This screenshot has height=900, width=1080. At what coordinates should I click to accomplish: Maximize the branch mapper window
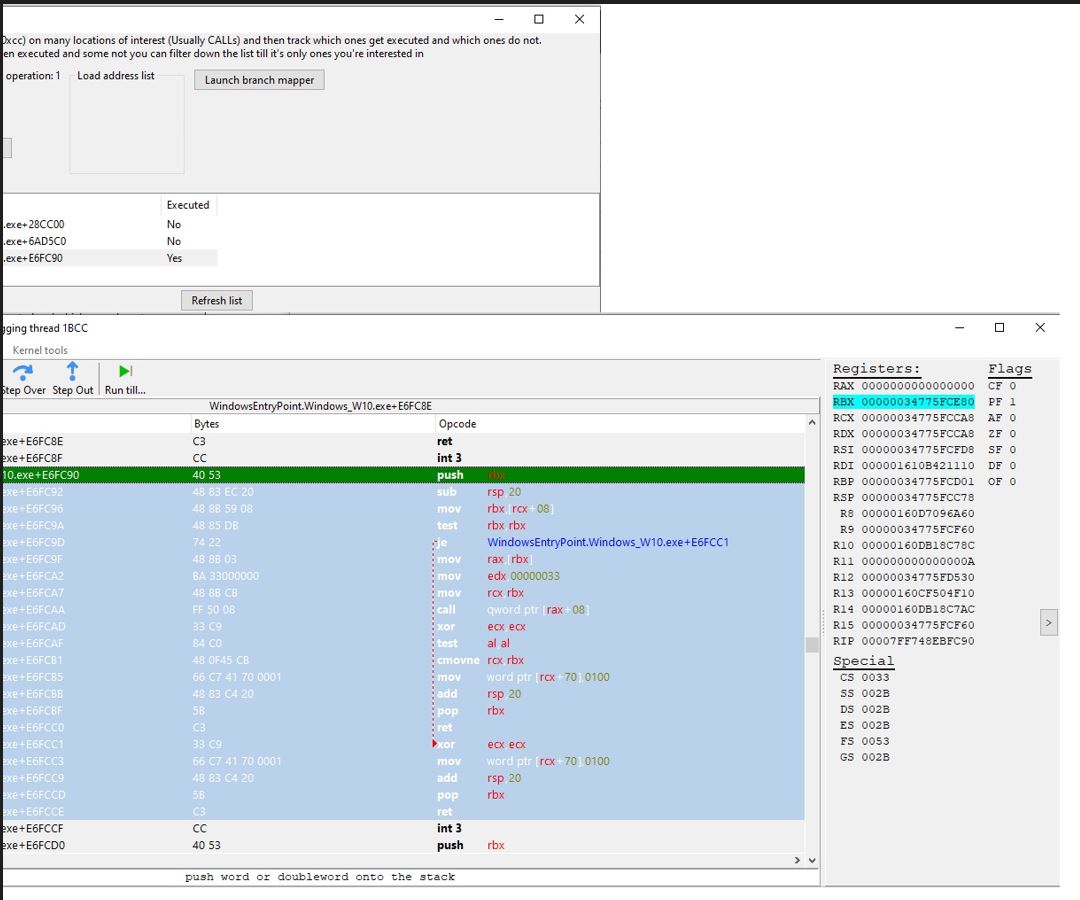click(539, 19)
